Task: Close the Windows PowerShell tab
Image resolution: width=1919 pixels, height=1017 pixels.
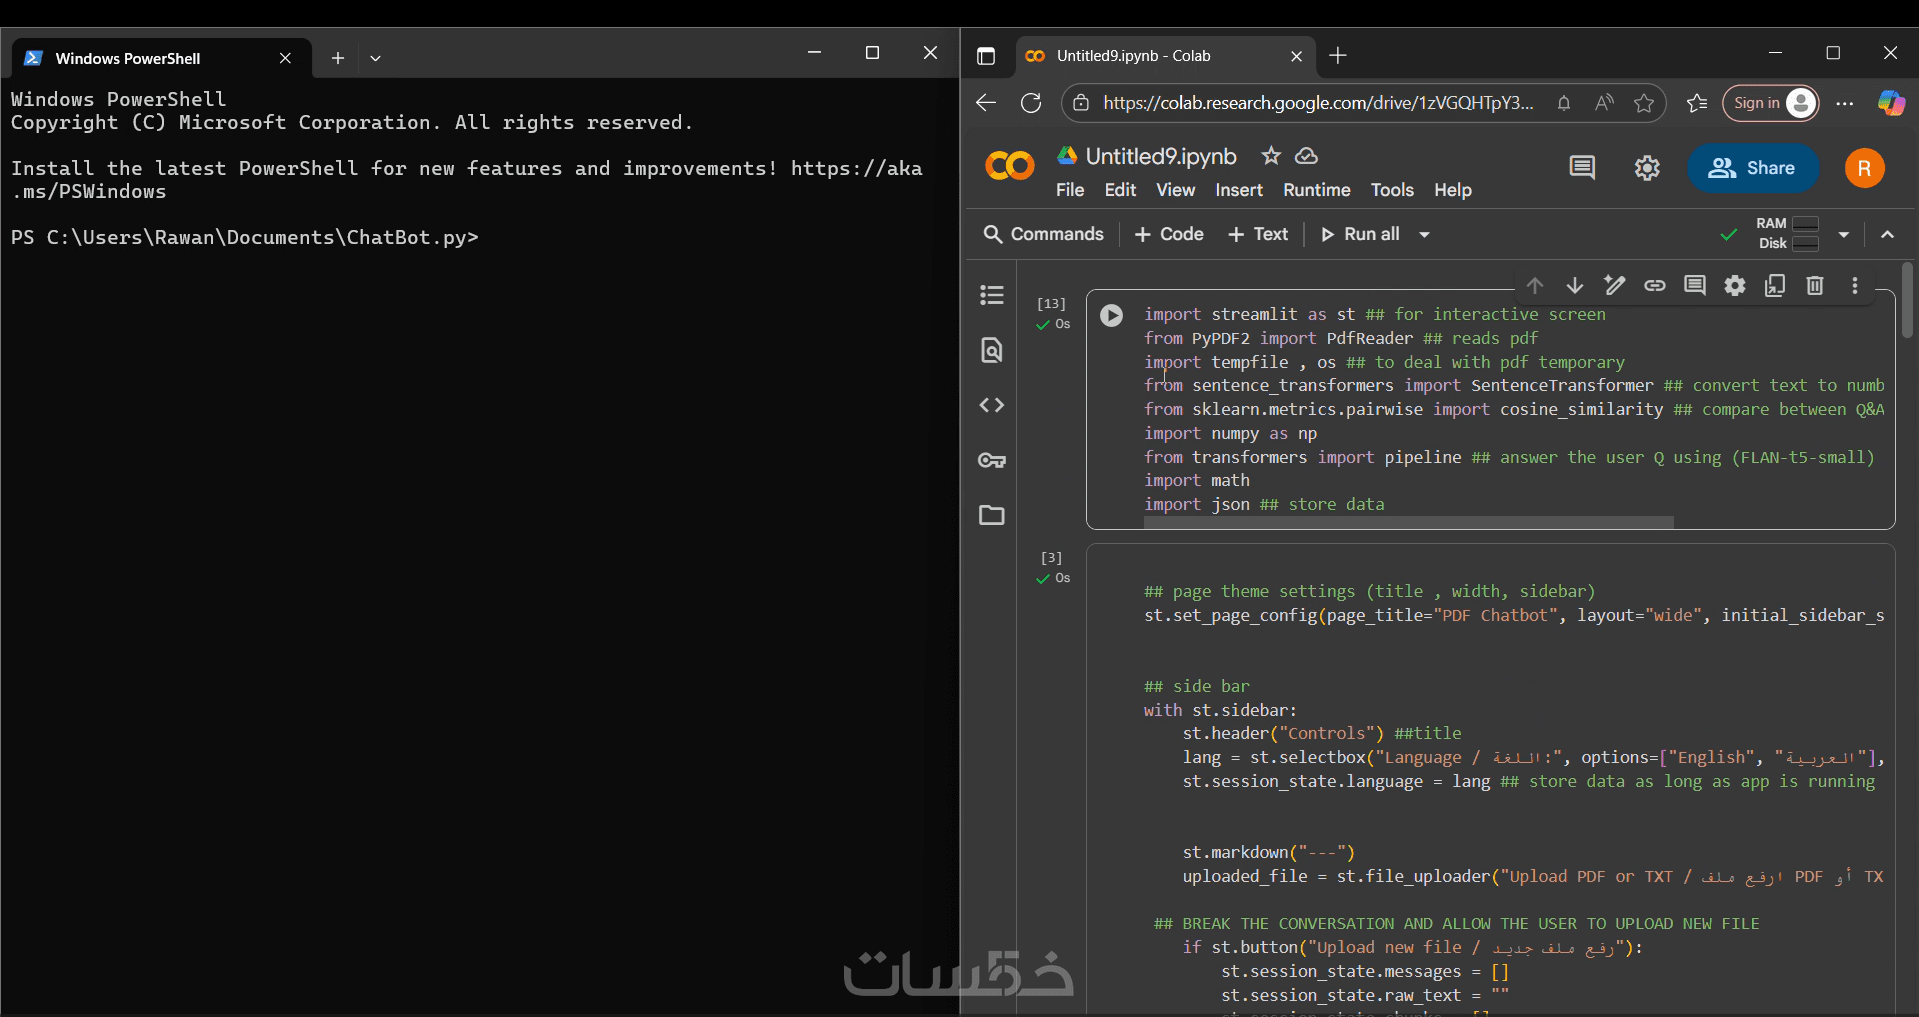Action: pyautogui.click(x=285, y=58)
